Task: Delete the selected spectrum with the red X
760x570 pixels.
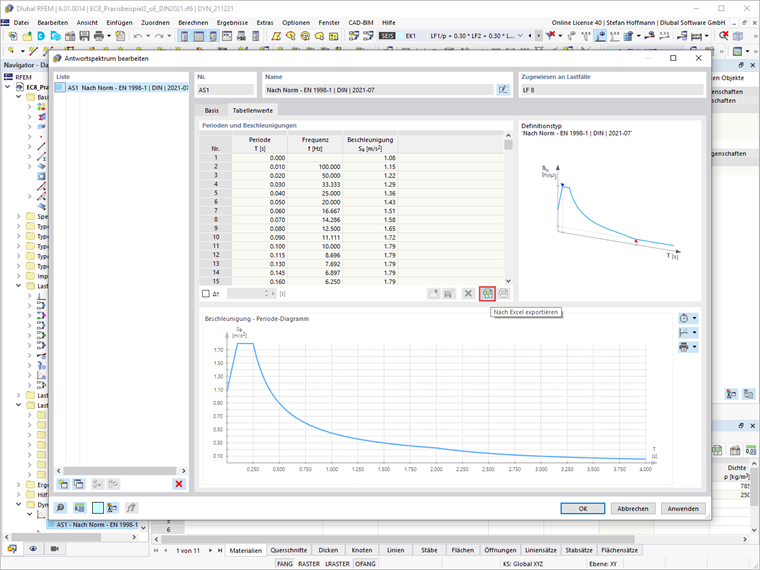Action: pyautogui.click(x=179, y=484)
